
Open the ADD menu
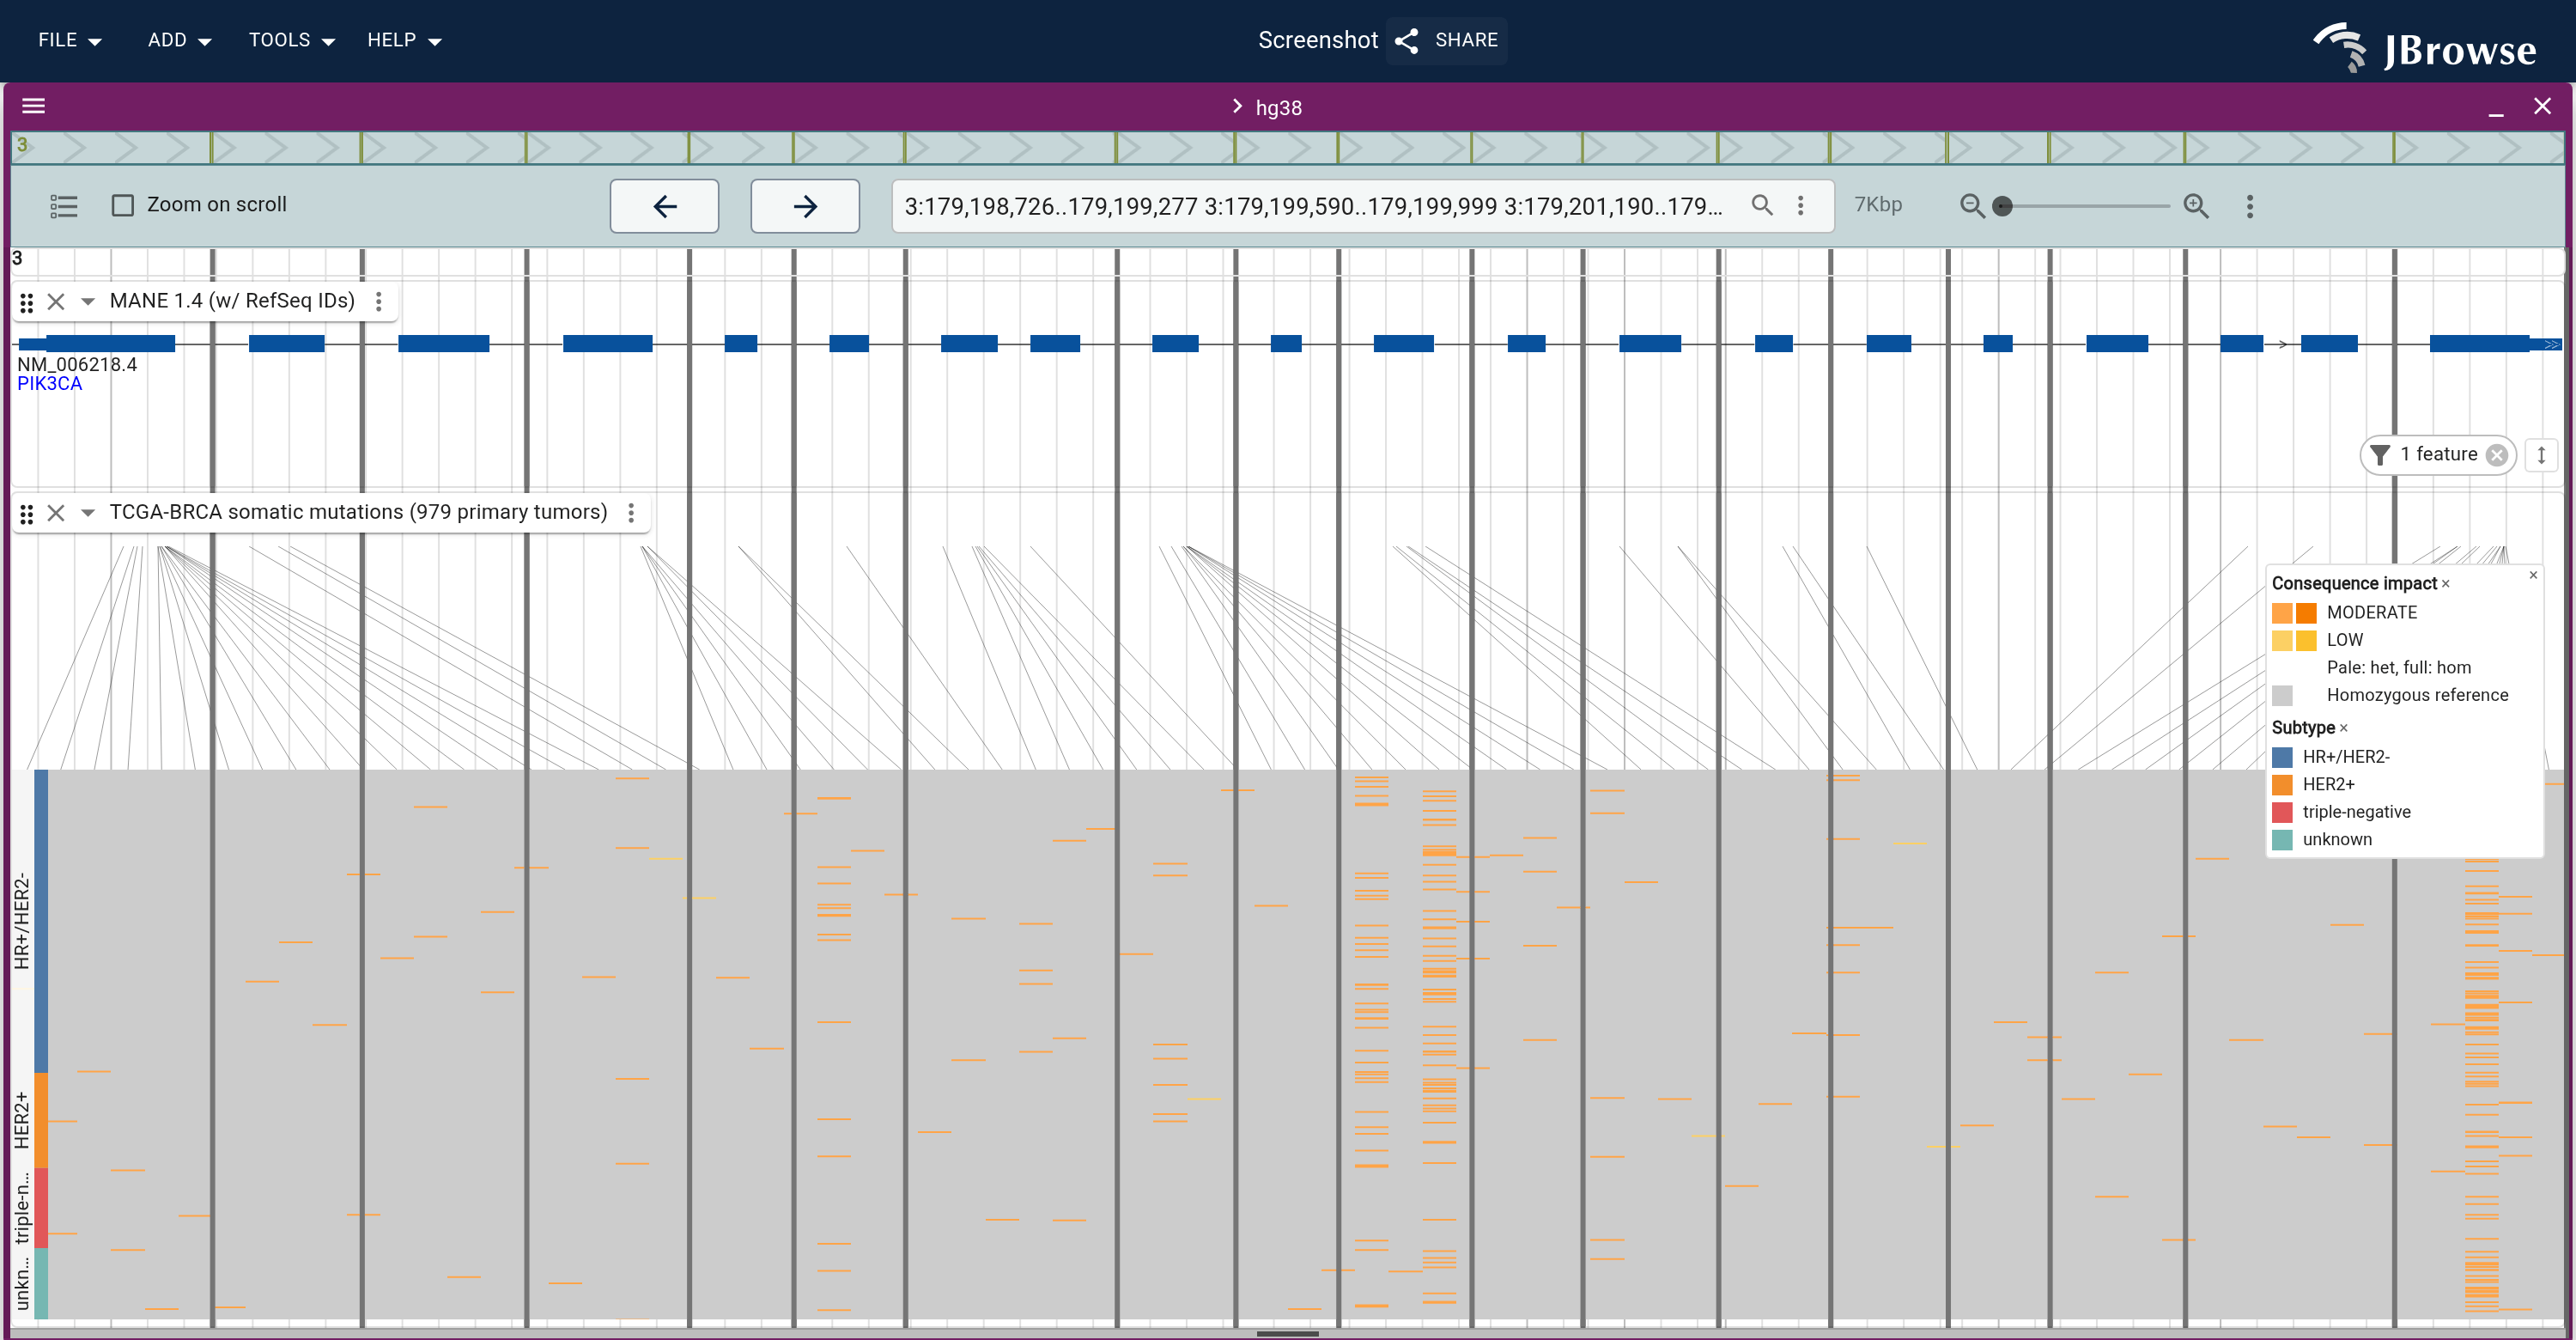(179, 40)
